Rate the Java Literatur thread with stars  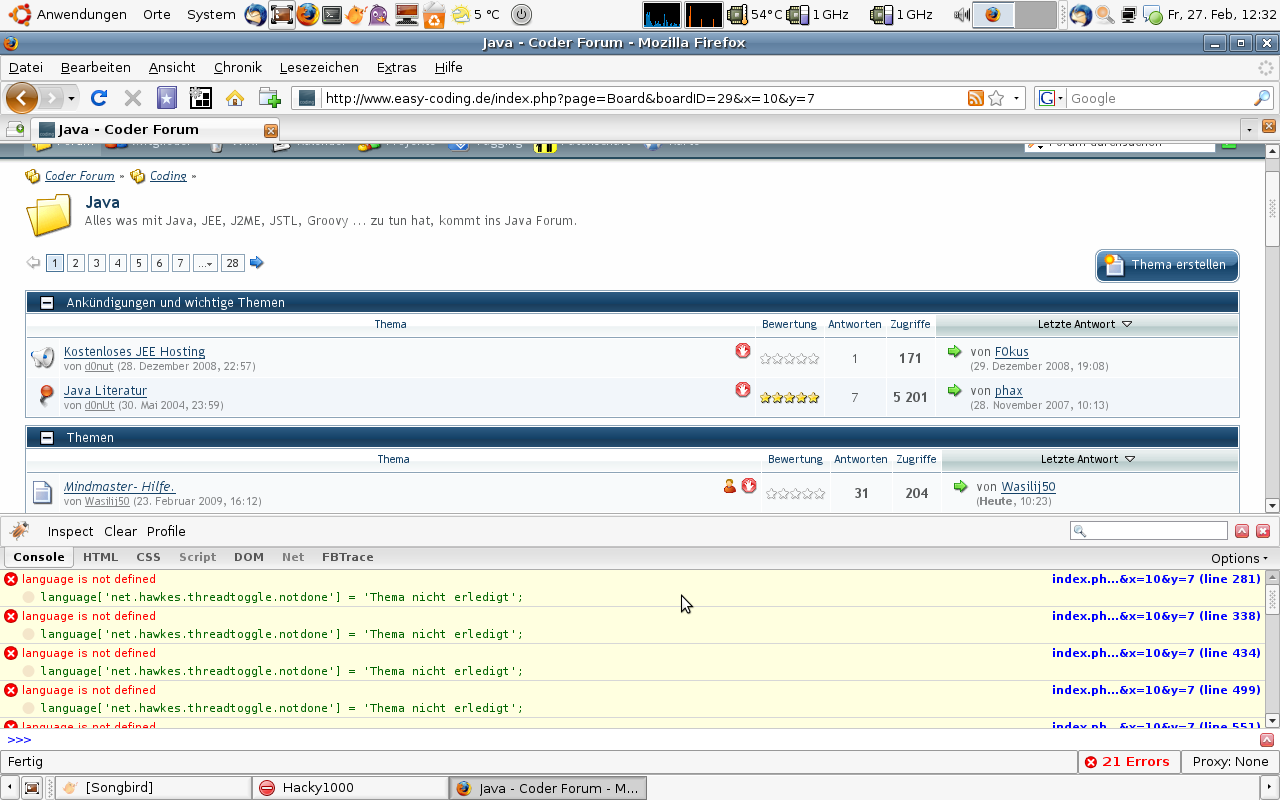tap(789, 397)
